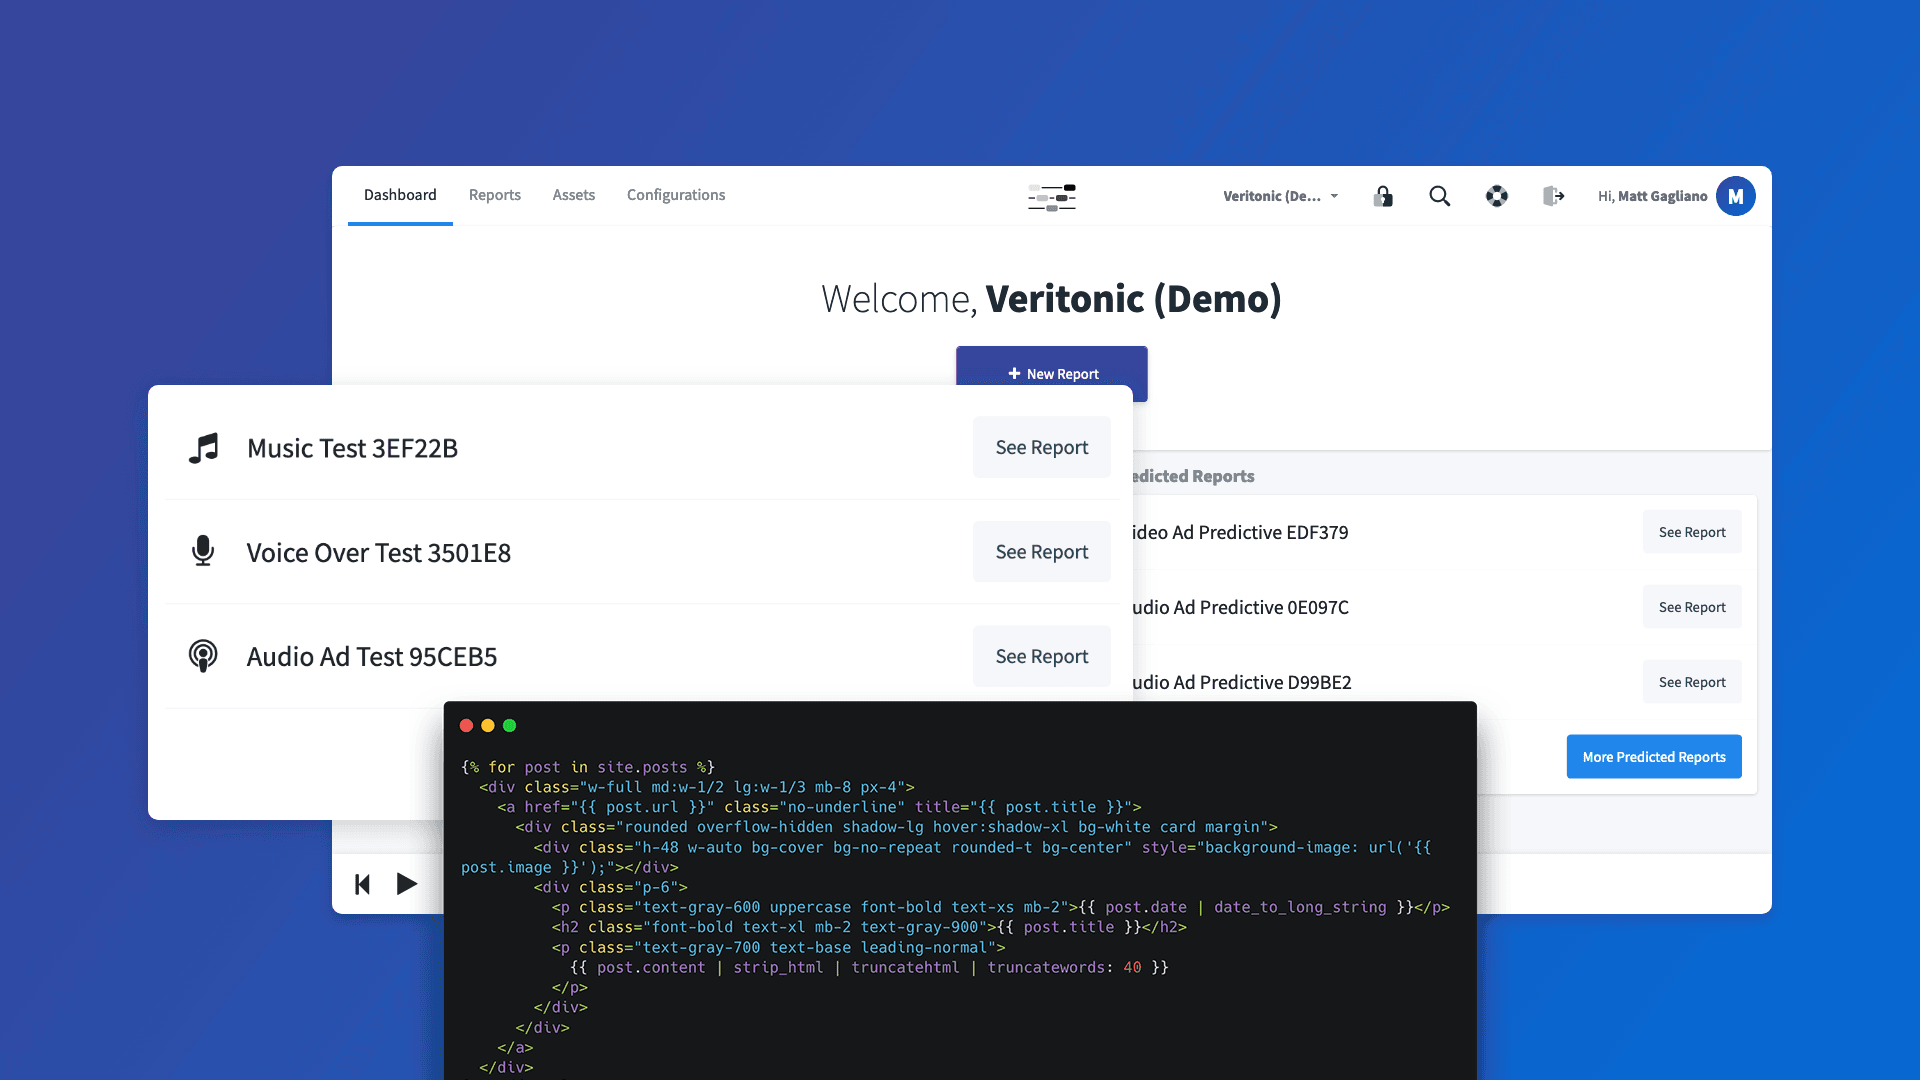See report for Audio Ad Predictive D99BE2

(x=1692, y=682)
